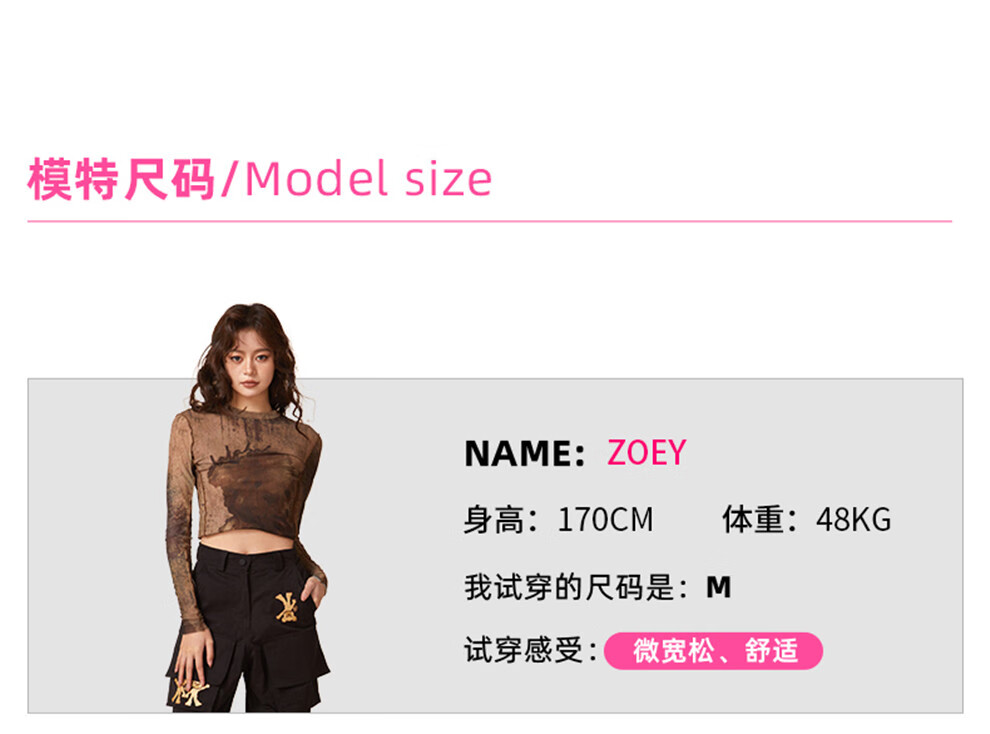Click the 170CM height value
This screenshot has height=734, width=990.
pyautogui.click(x=605, y=520)
